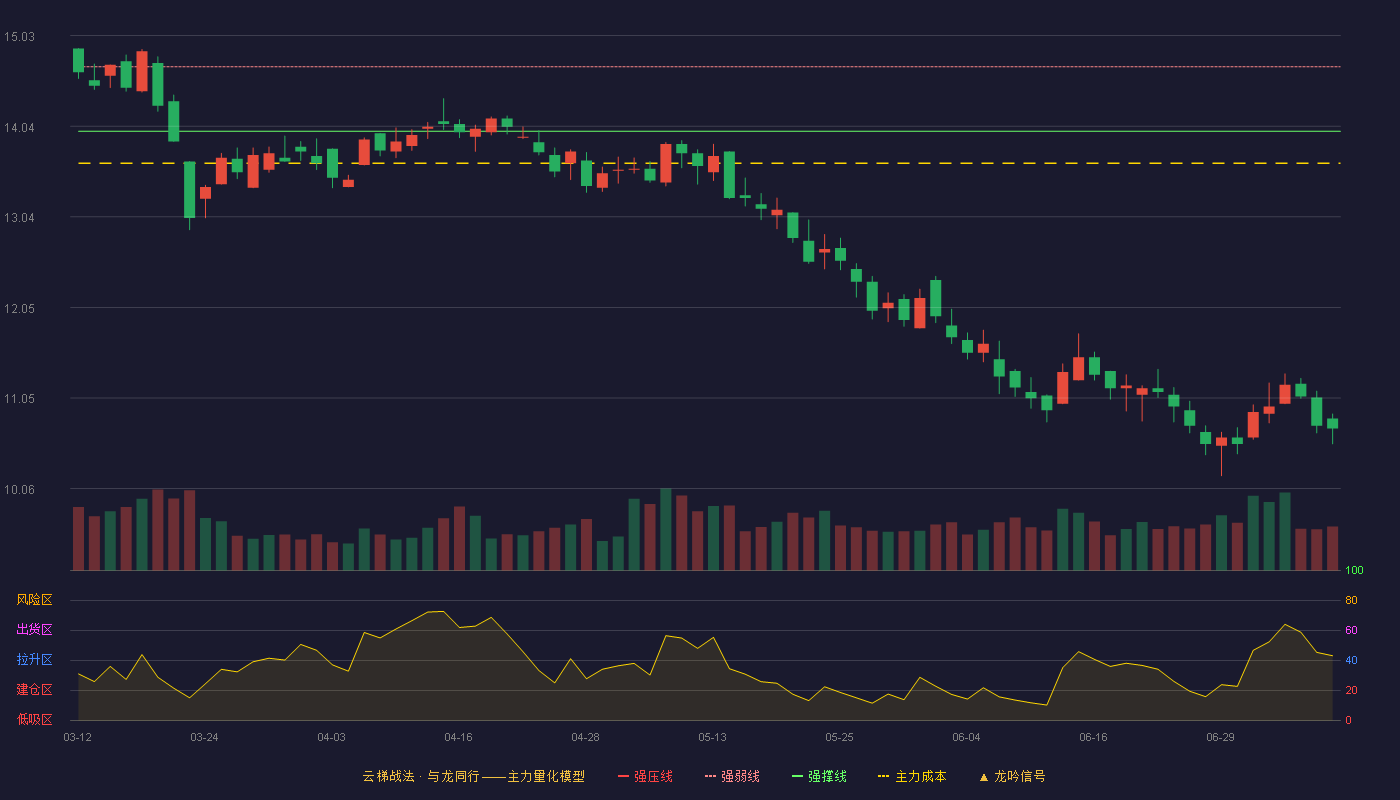Click the 云梯战法 主力量化模型 legend title
This screenshot has width=1400, height=800.
[474, 776]
